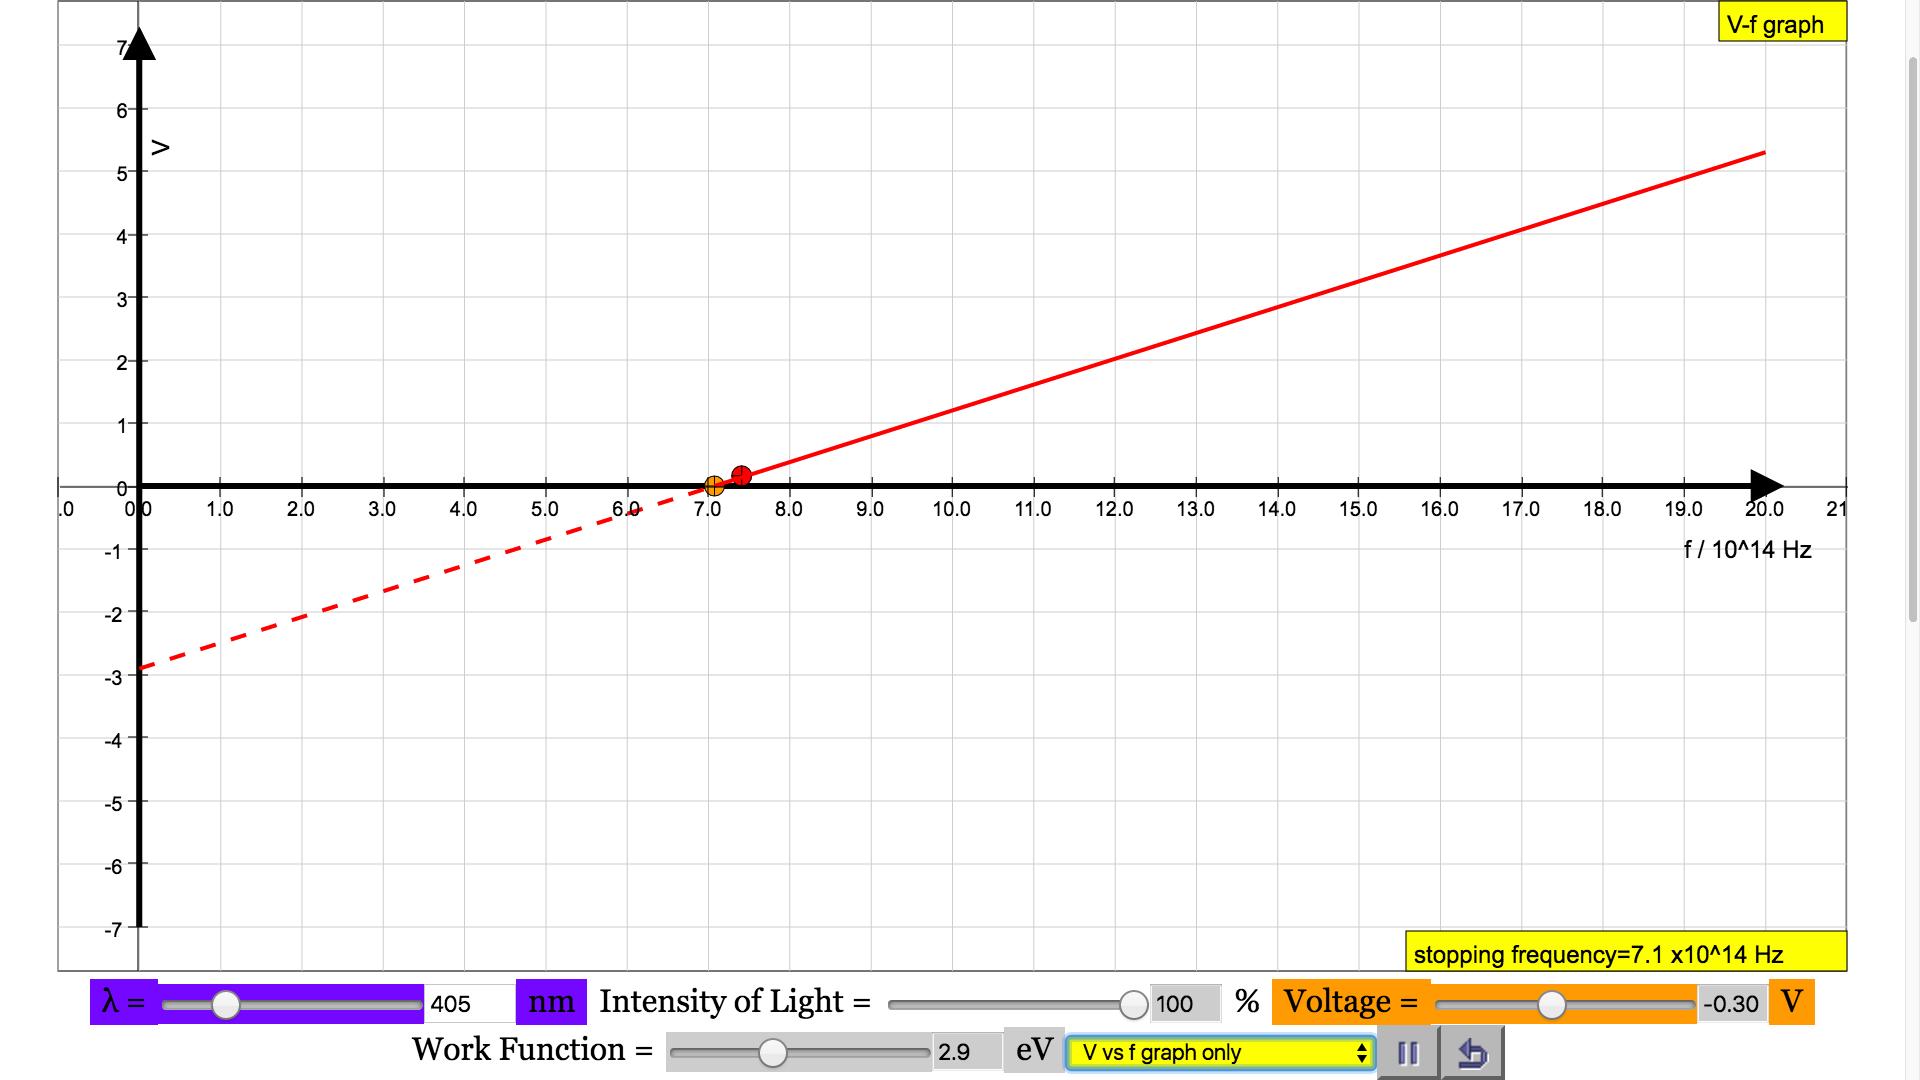Click the purple 'λ =' label
The image size is (1920, 1080).
123,1002
